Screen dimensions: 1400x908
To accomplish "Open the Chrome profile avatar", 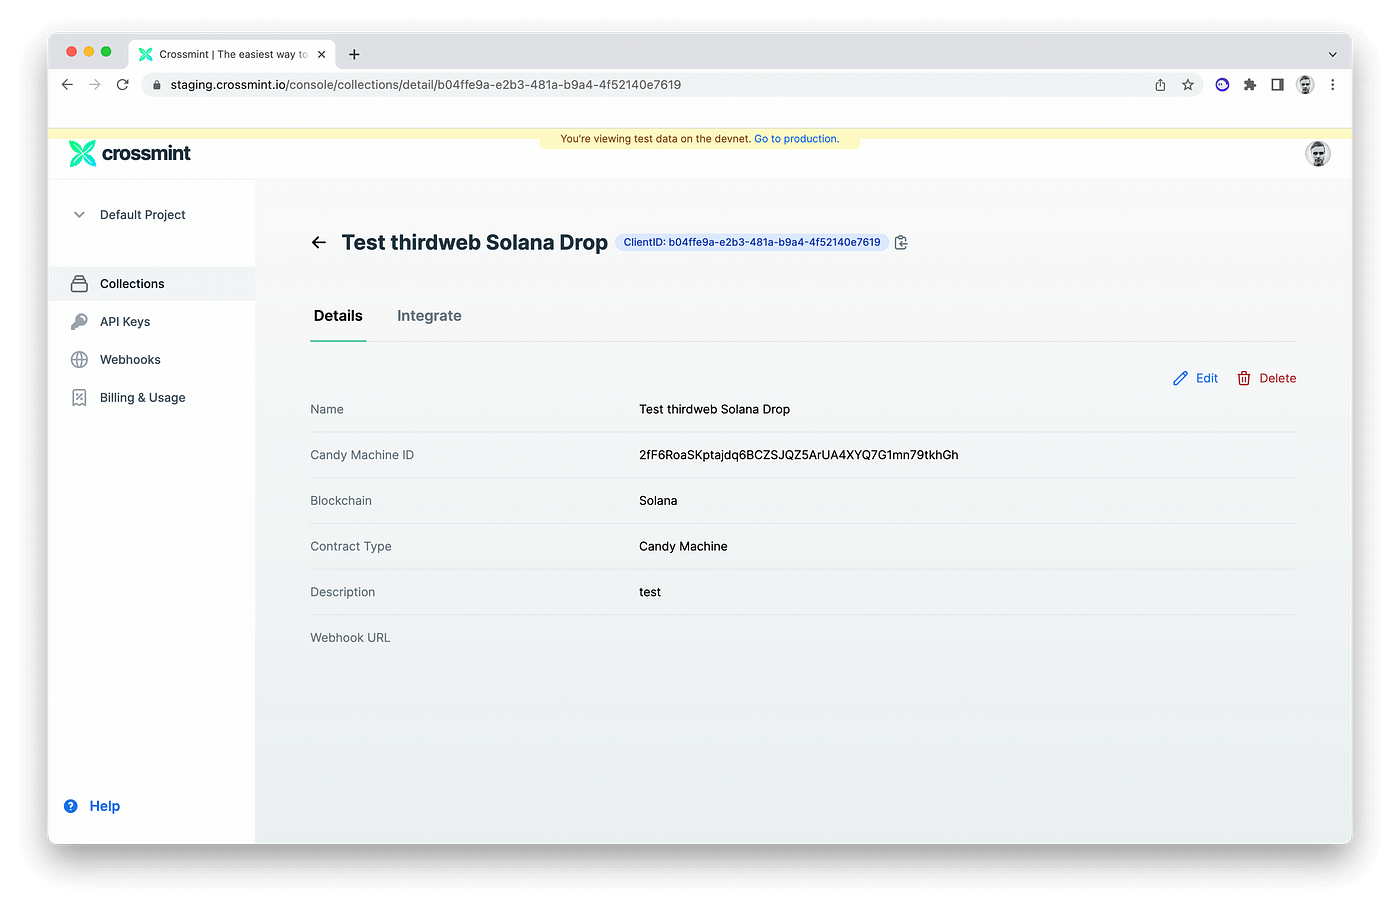I will pos(1305,85).
